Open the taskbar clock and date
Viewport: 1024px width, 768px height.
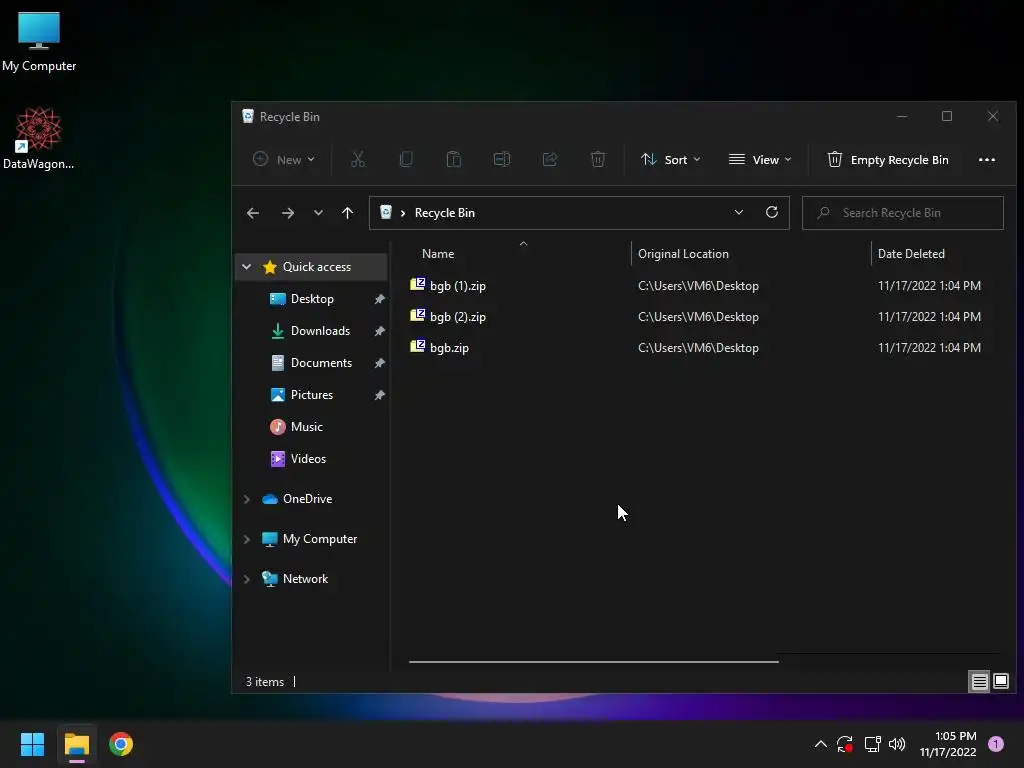point(948,744)
